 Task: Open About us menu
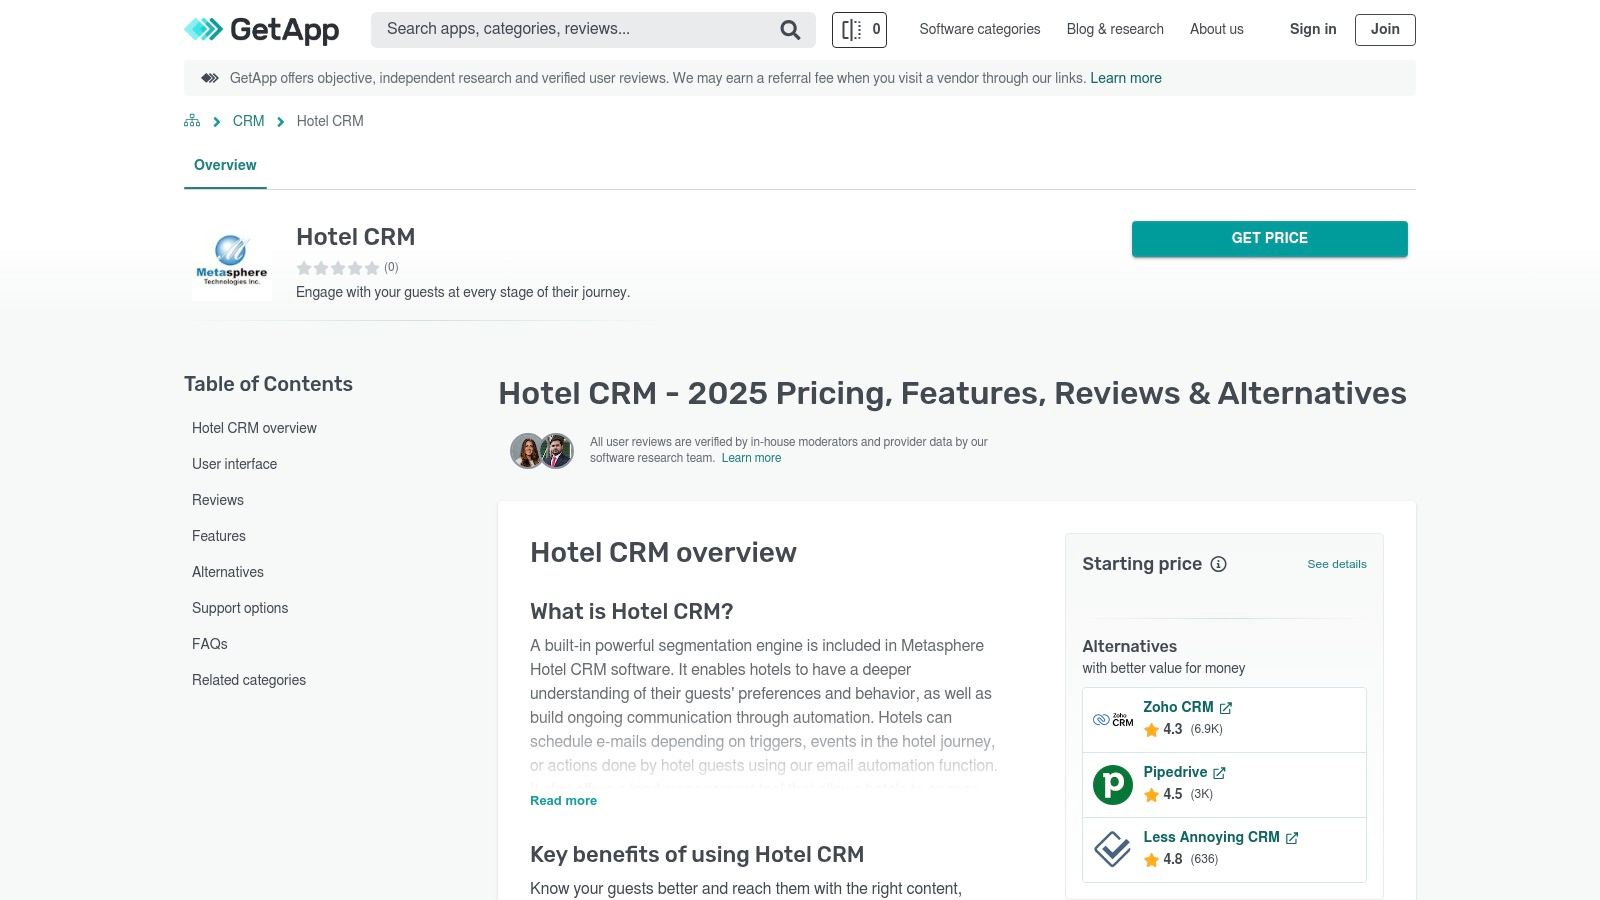1217,30
